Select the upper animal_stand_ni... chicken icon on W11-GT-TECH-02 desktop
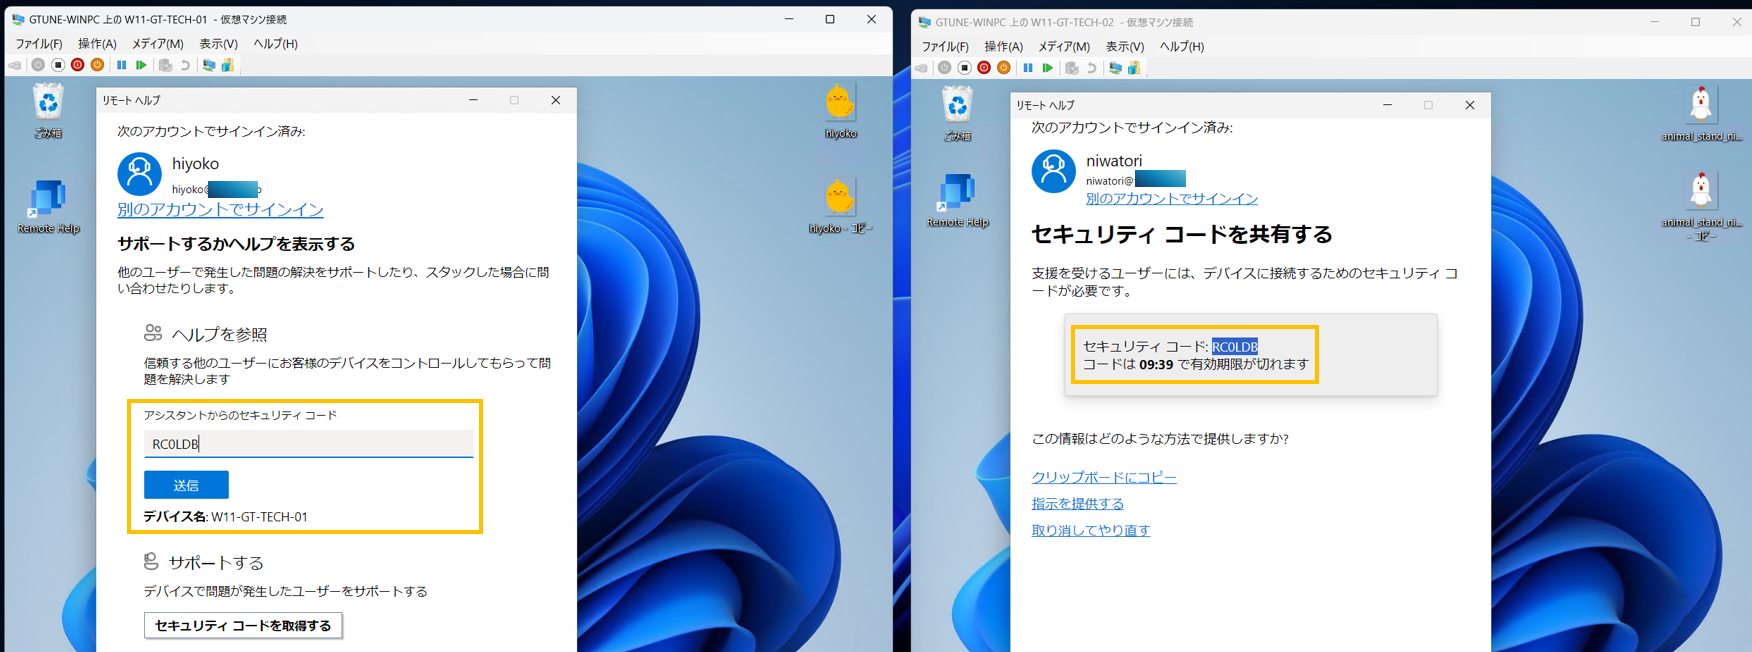Screen dimensions: 1752x652 (1701, 113)
